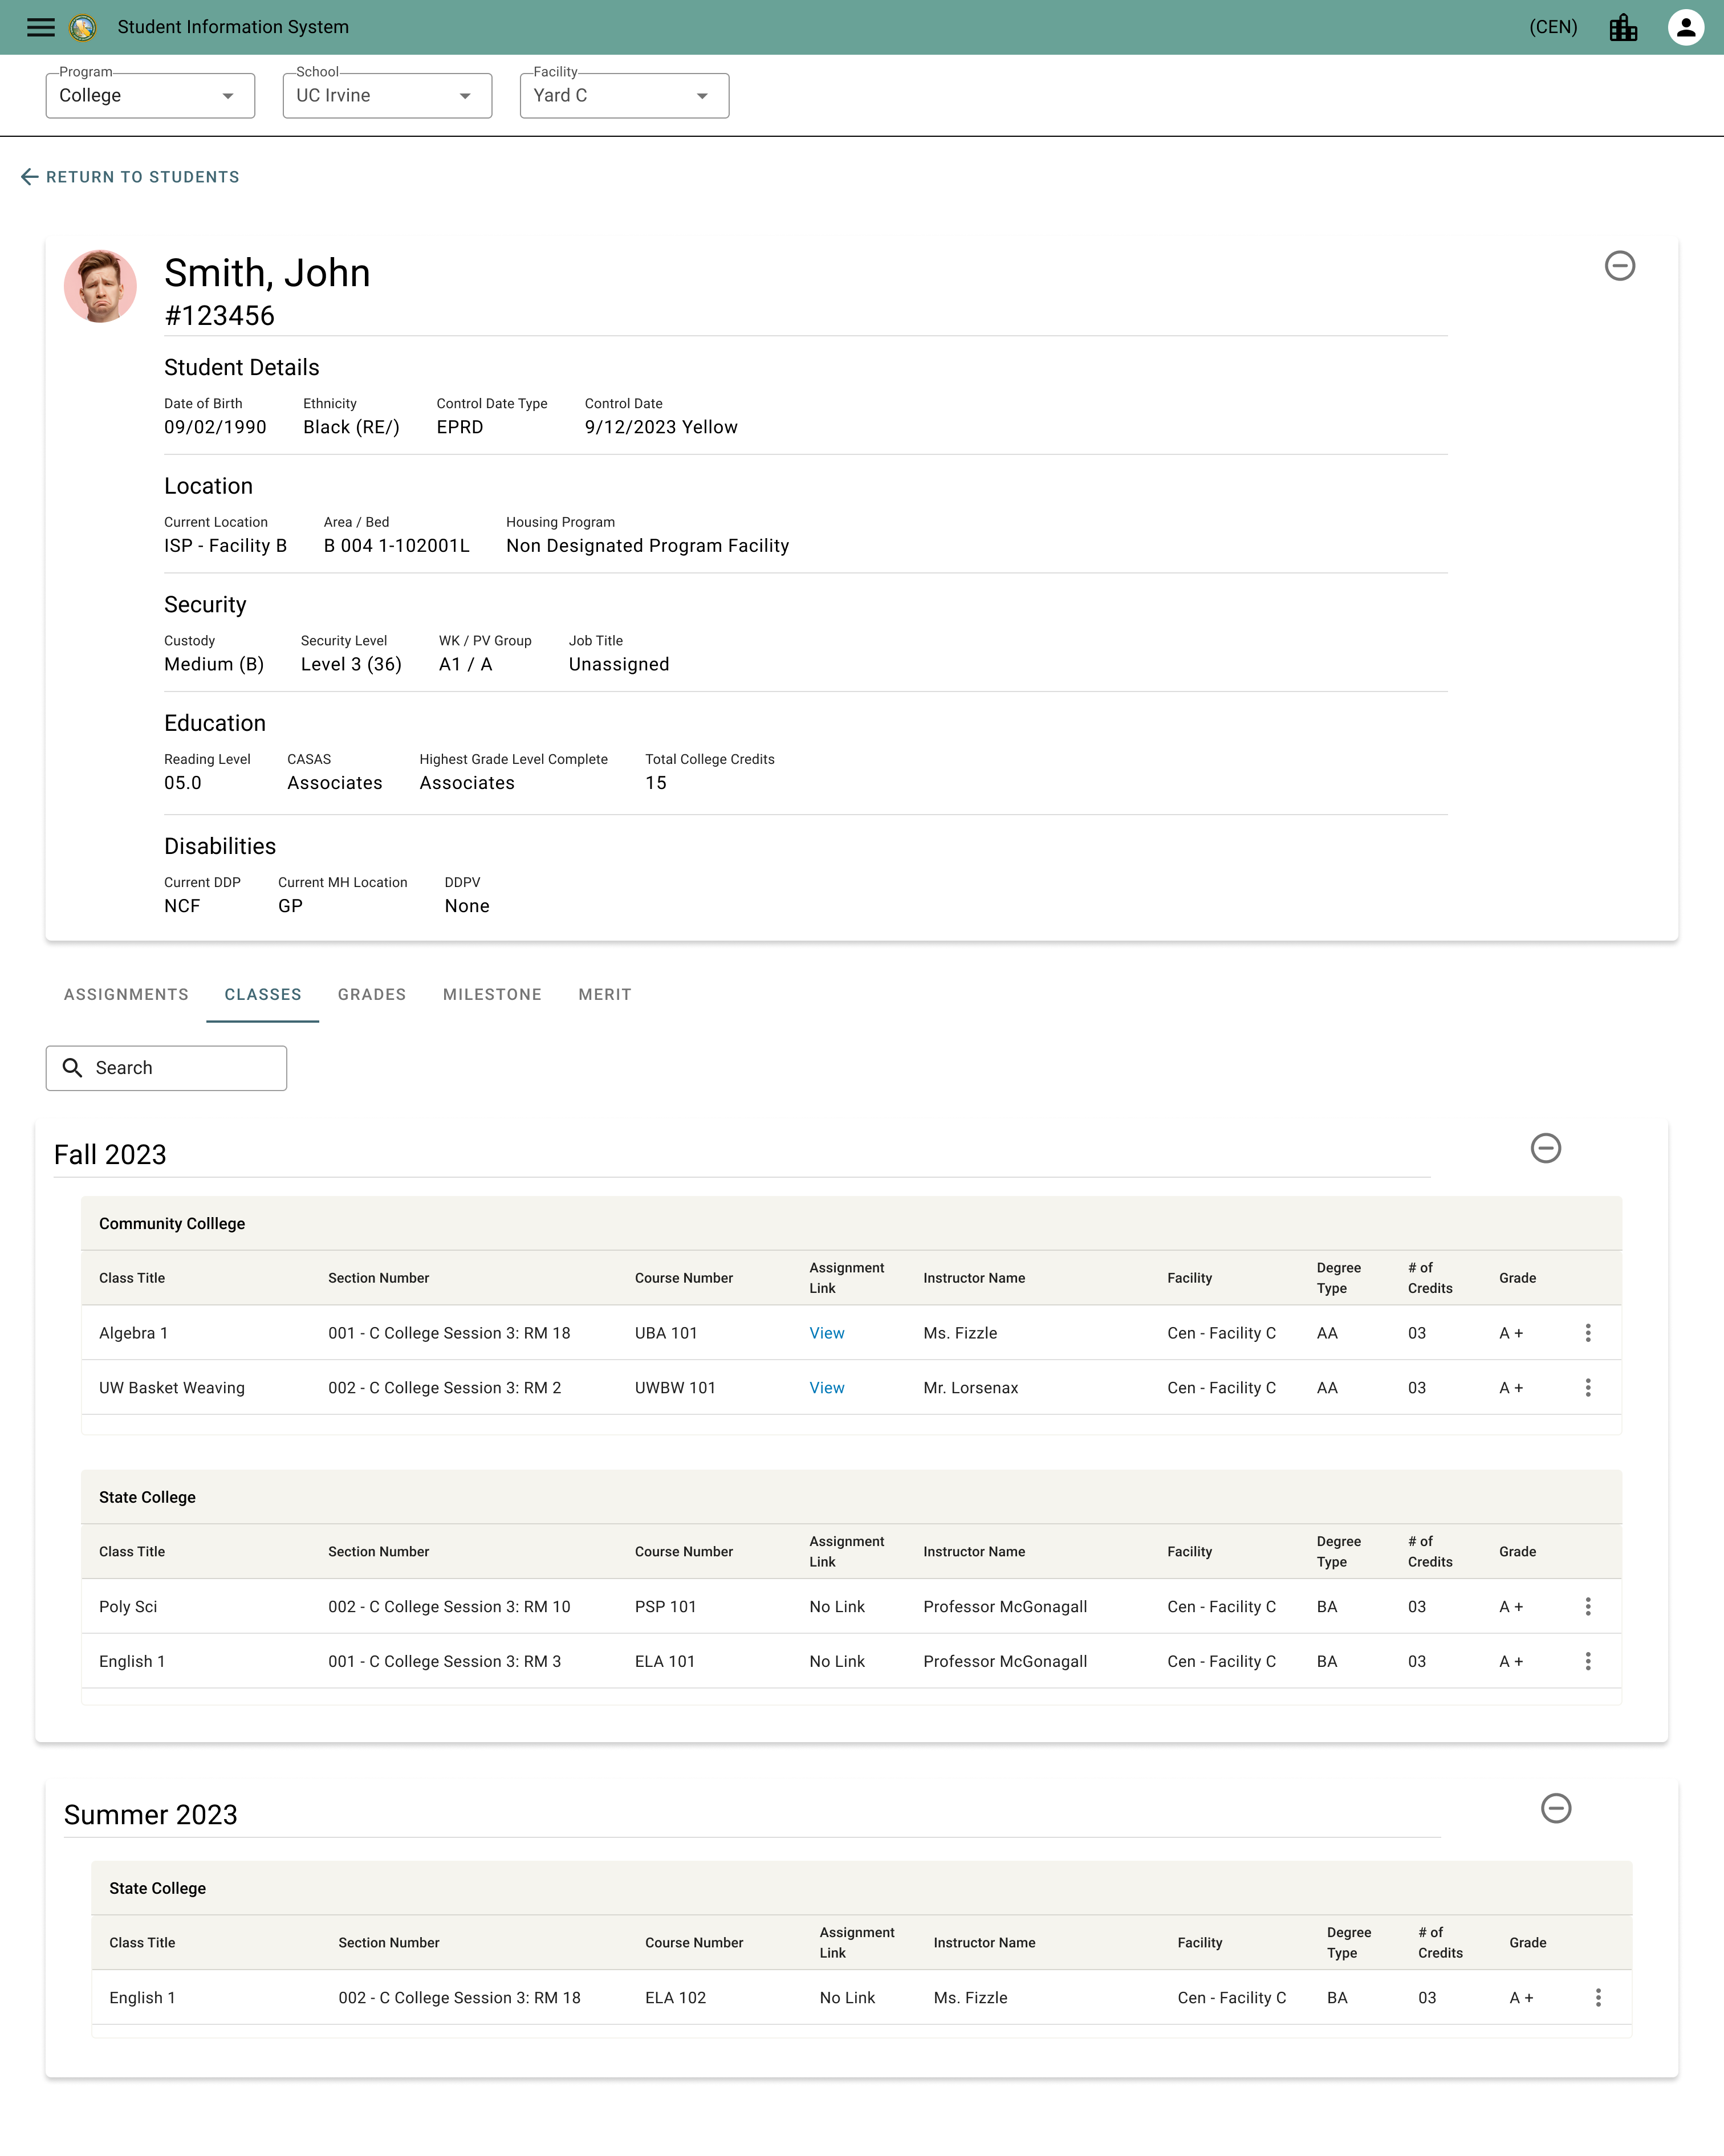Click the Poly Sci class title

[128, 1607]
